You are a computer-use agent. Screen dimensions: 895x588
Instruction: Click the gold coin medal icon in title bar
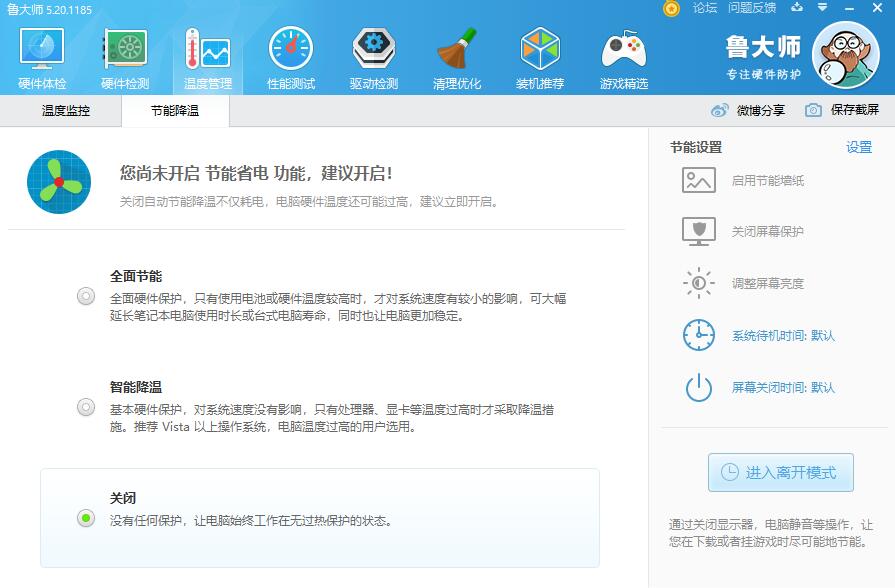tap(671, 9)
